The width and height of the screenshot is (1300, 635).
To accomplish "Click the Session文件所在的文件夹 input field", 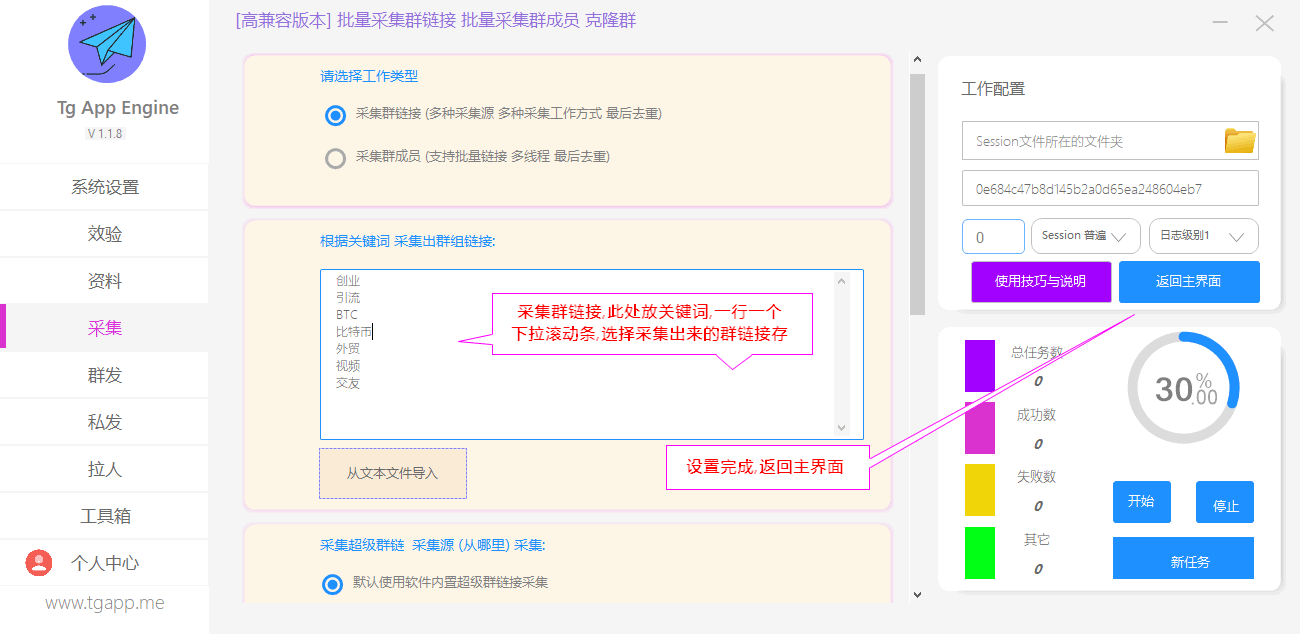I will (x=1090, y=141).
